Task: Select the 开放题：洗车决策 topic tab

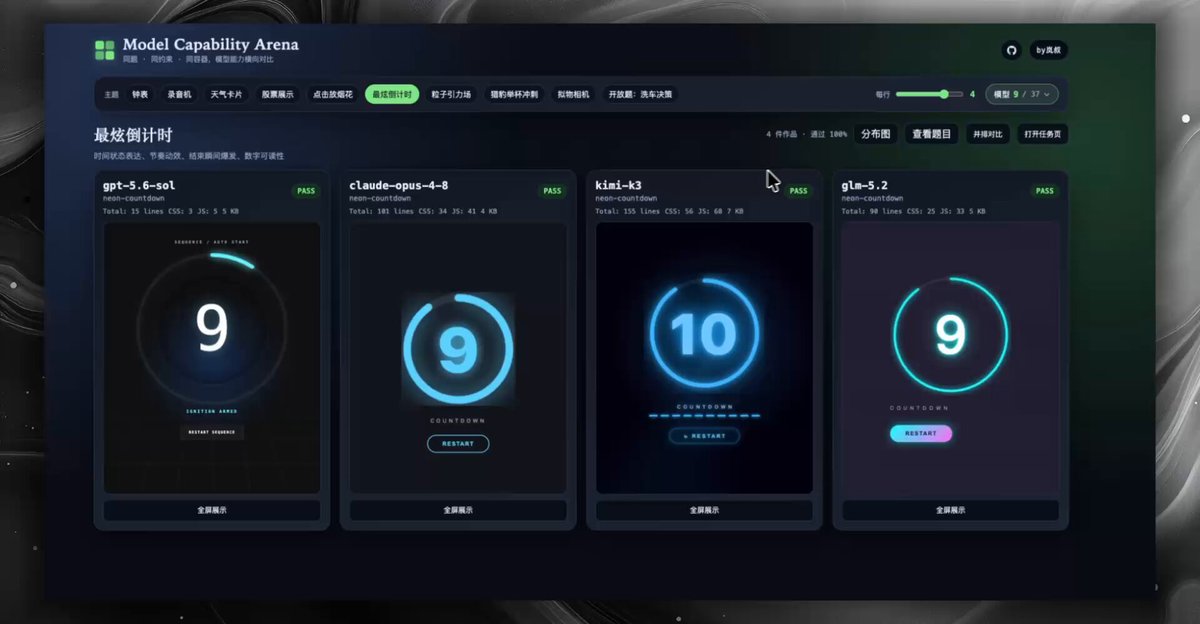Action: coord(641,94)
